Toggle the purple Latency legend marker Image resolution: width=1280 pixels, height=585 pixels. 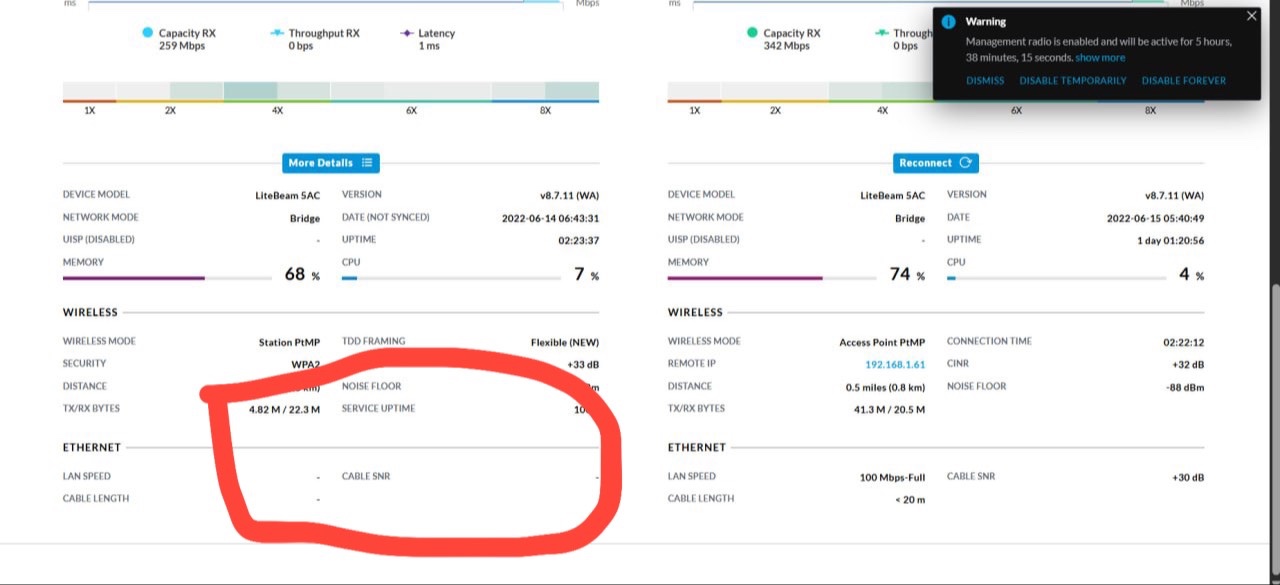click(x=407, y=33)
